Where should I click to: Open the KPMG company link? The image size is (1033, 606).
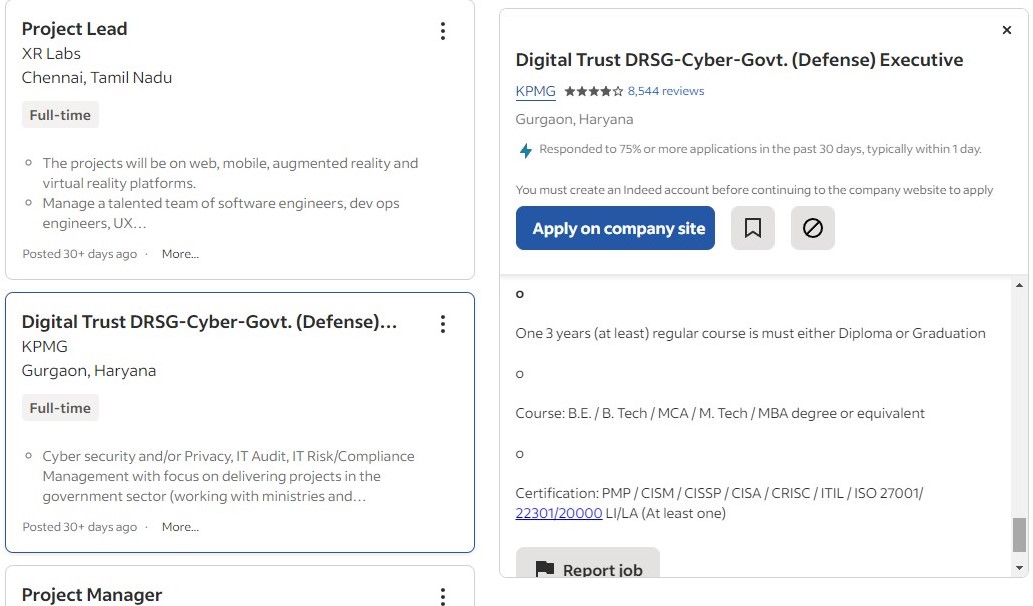(x=535, y=91)
